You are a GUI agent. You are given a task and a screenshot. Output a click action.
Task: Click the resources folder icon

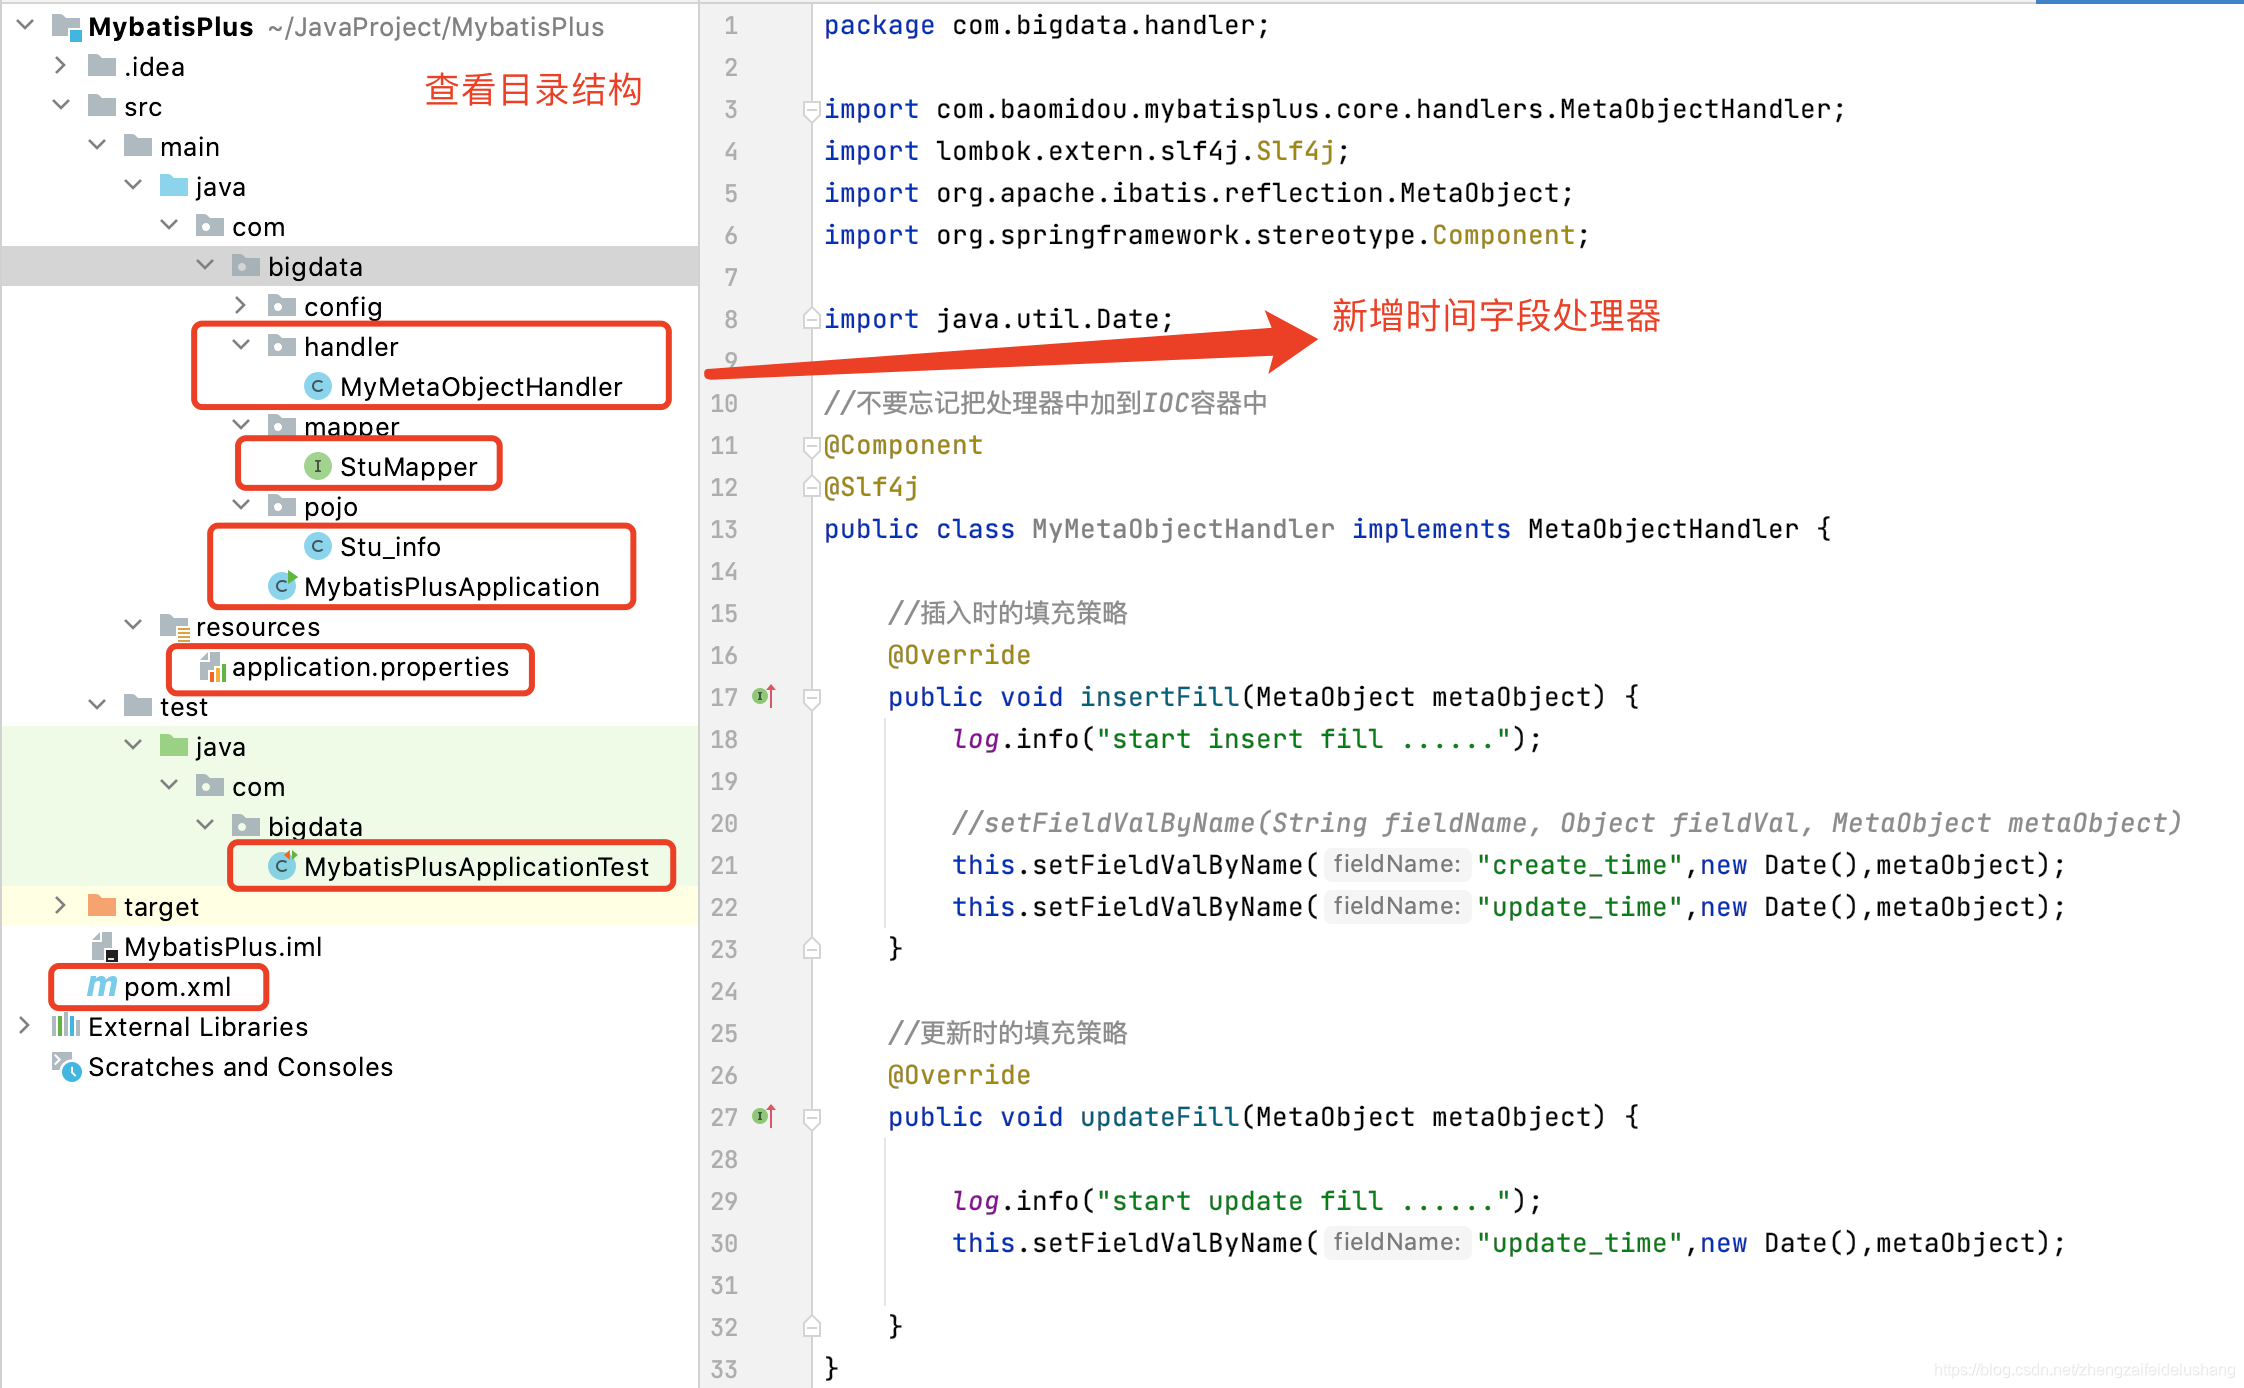pos(174,627)
